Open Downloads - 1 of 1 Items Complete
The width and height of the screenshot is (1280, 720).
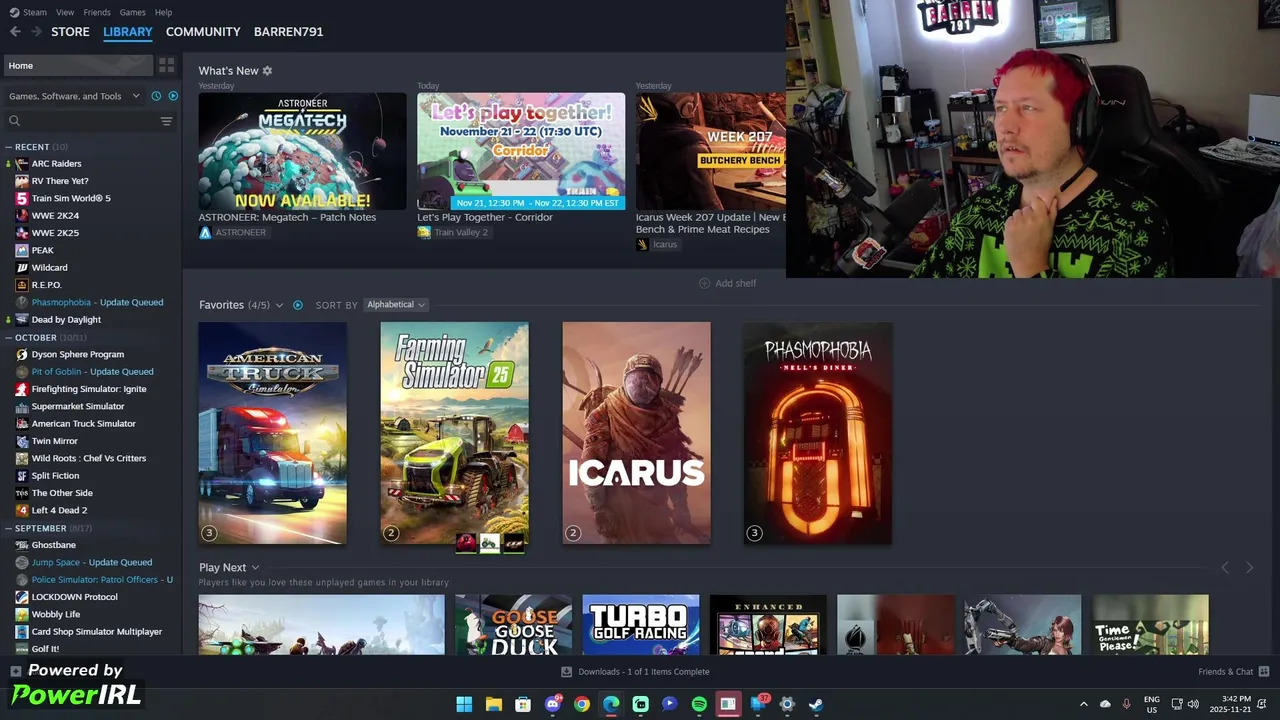click(x=643, y=672)
